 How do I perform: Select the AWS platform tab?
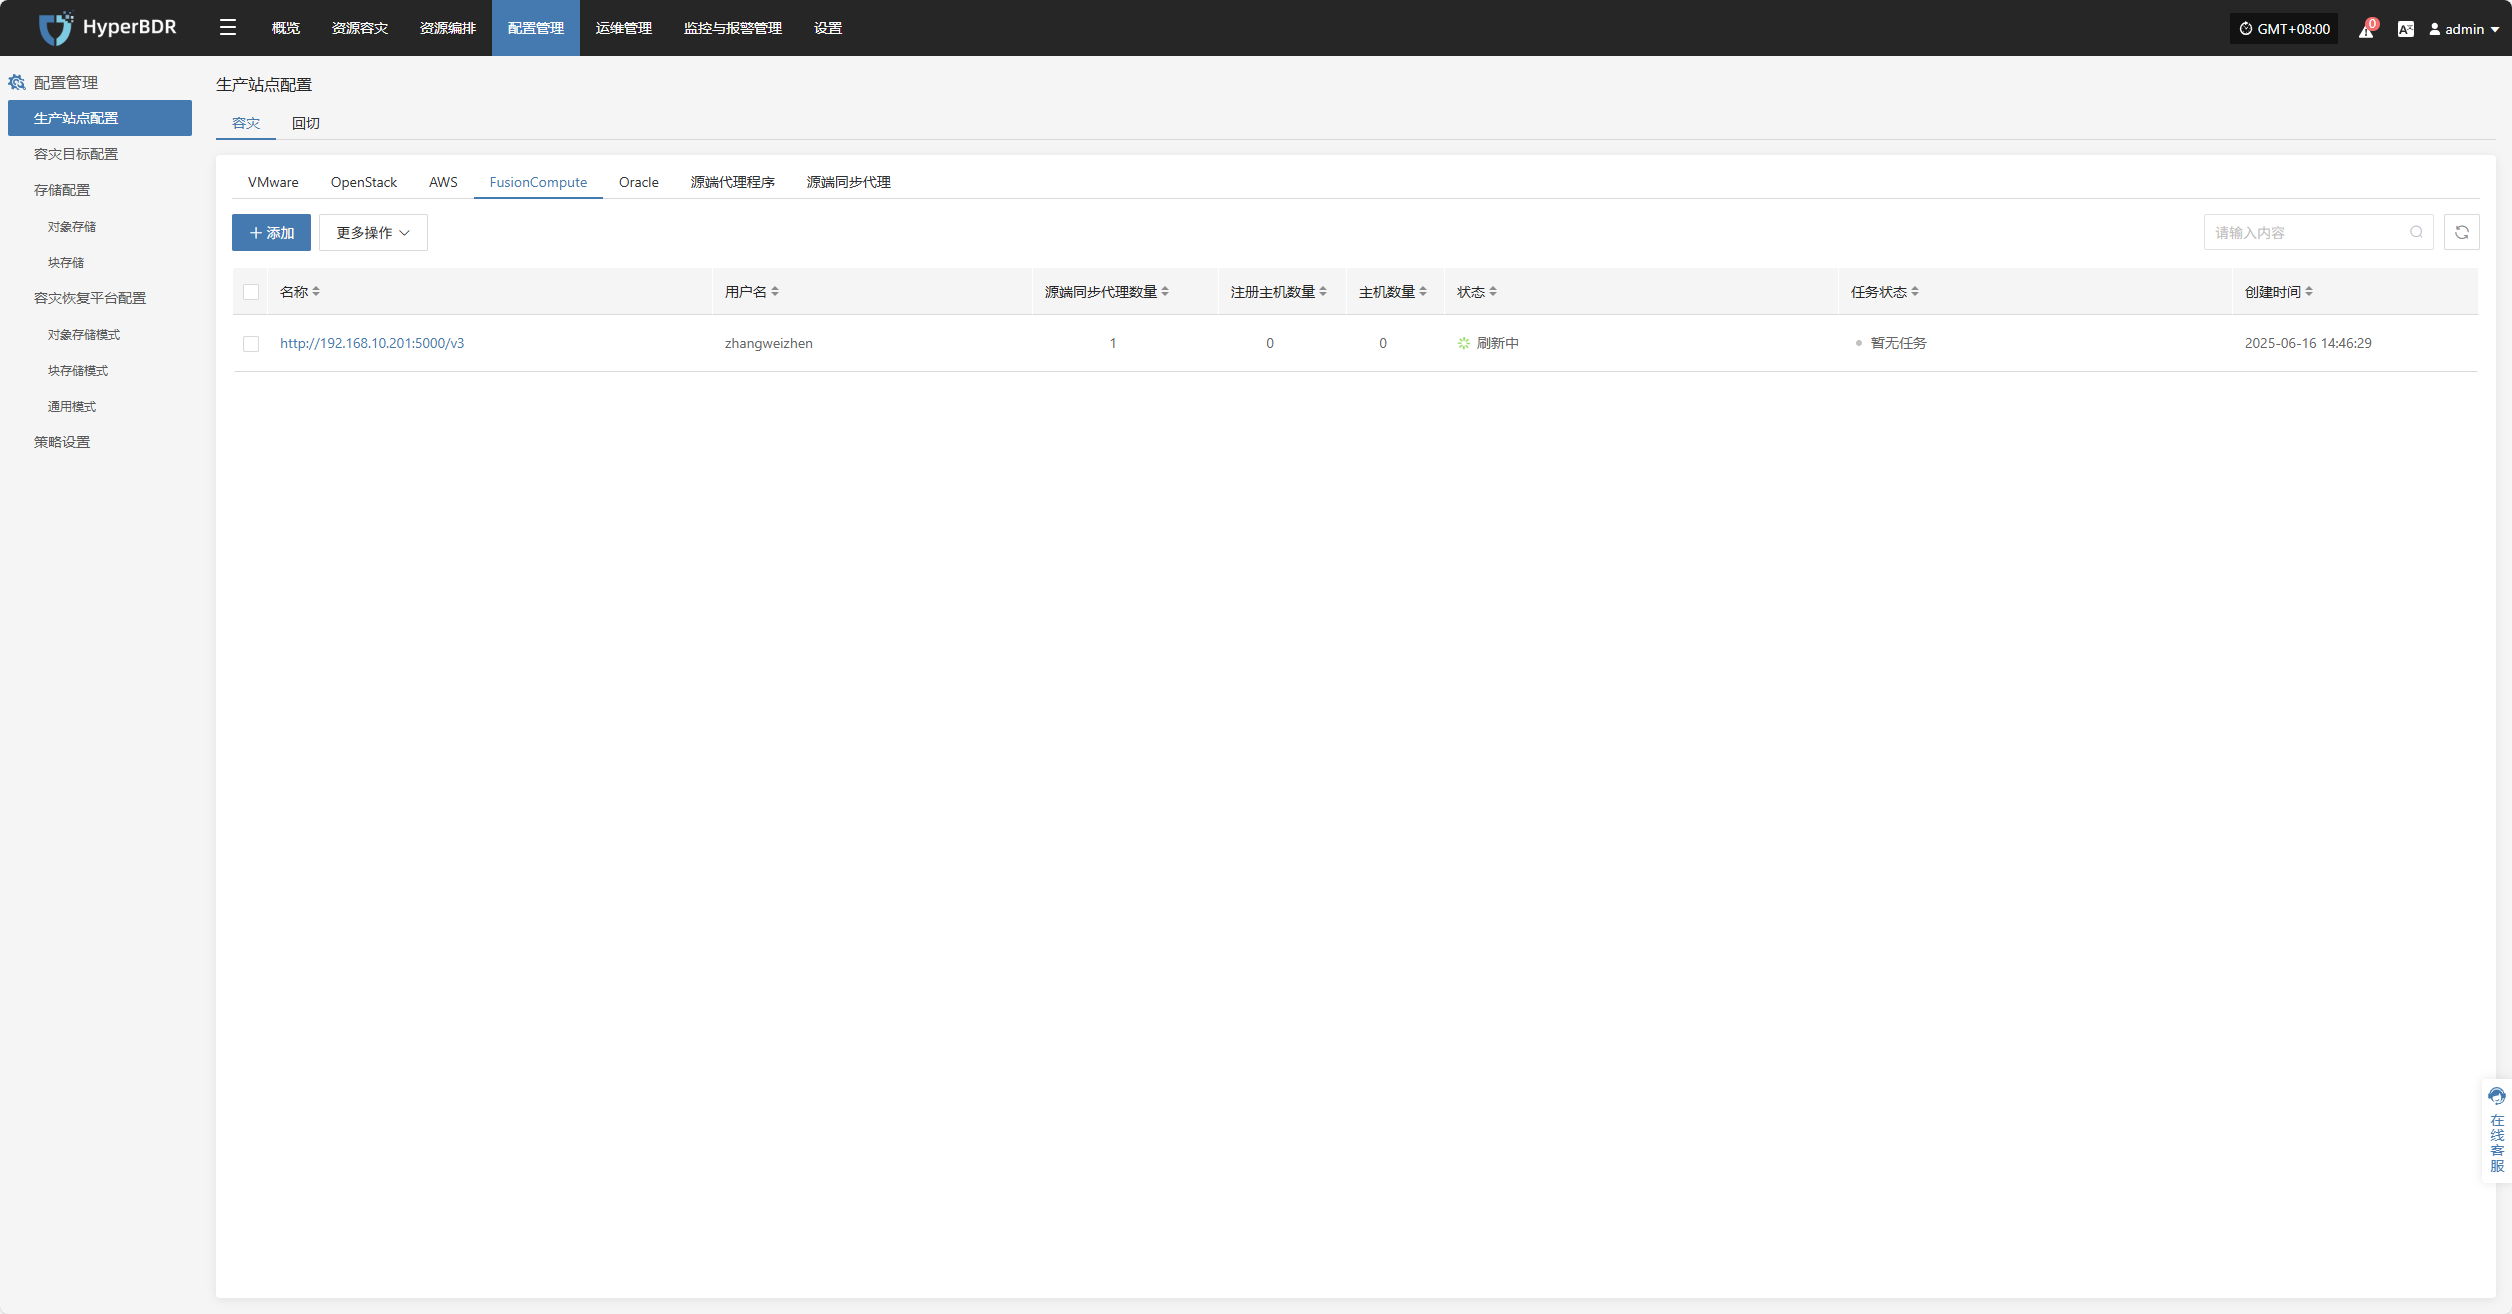(x=443, y=182)
